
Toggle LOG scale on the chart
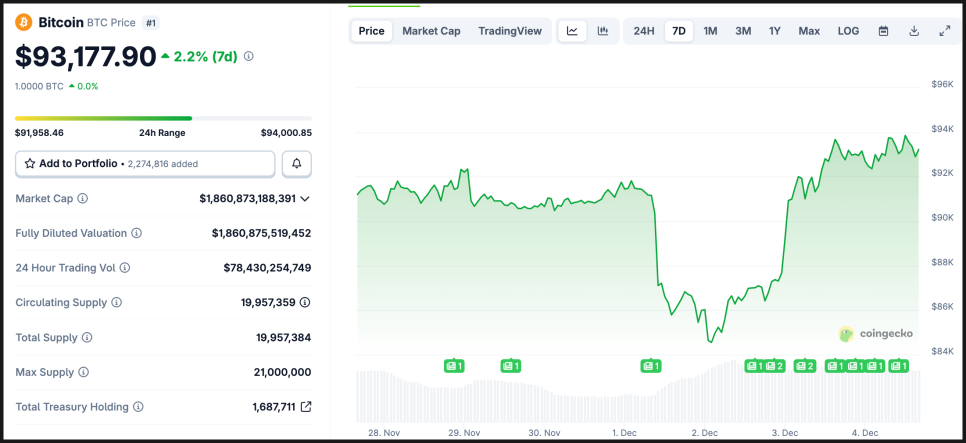click(848, 31)
